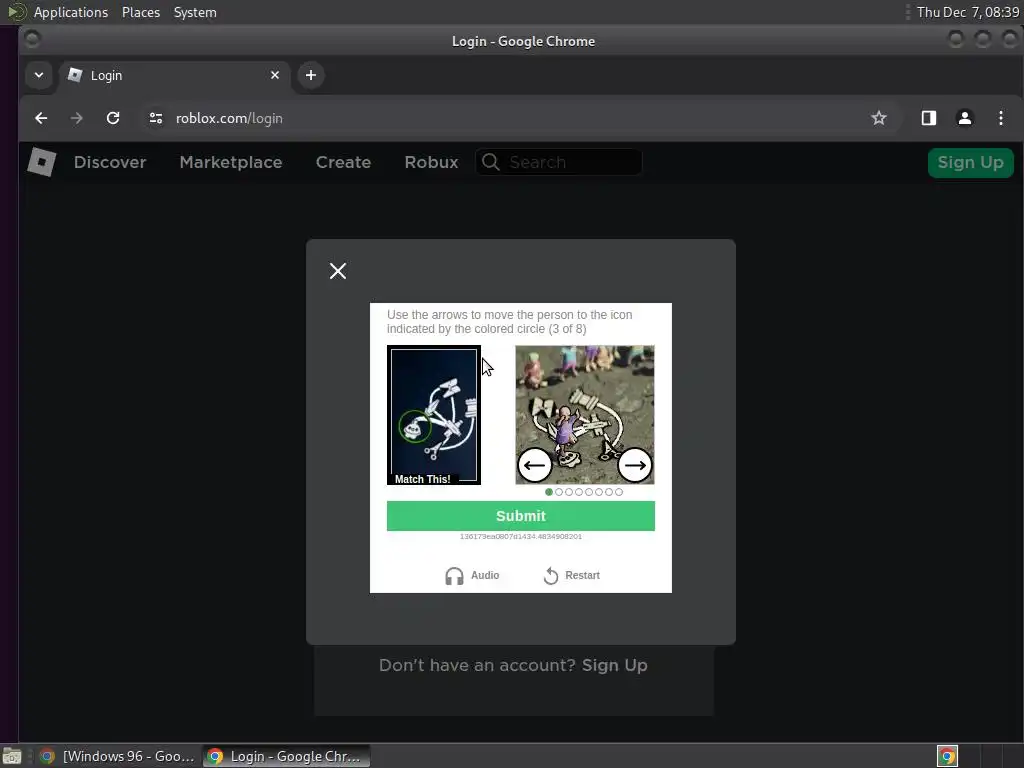Bookmark this page with star

879,118
